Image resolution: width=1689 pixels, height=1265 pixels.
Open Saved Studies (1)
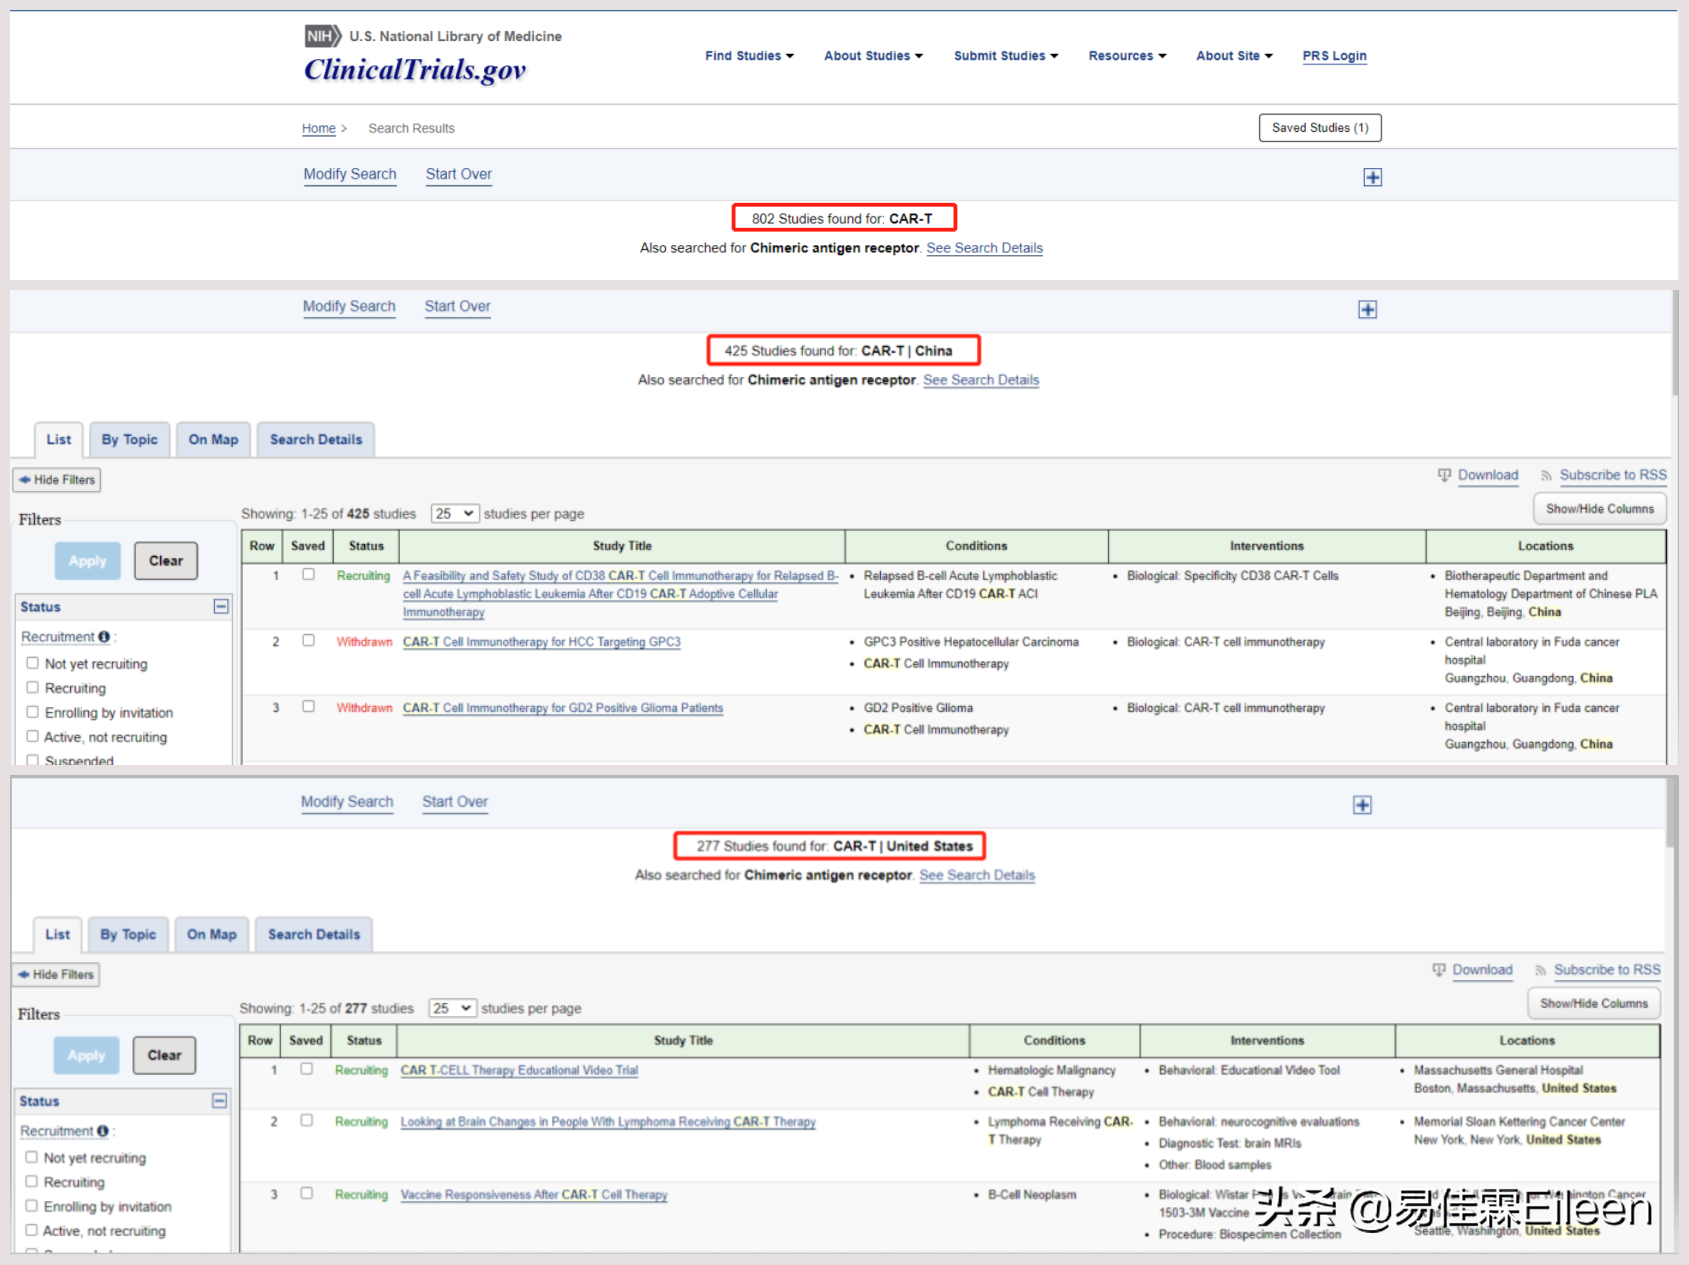1319,127
